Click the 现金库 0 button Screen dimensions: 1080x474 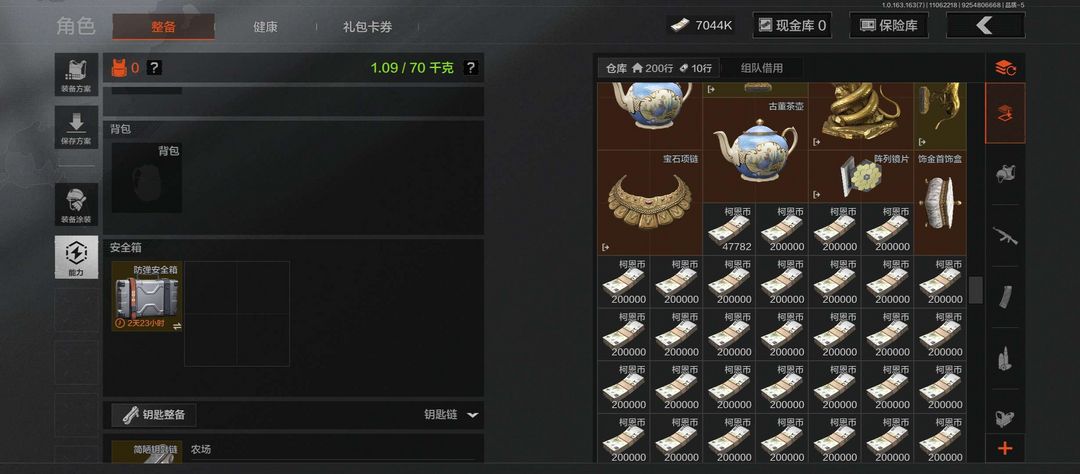pos(792,25)
